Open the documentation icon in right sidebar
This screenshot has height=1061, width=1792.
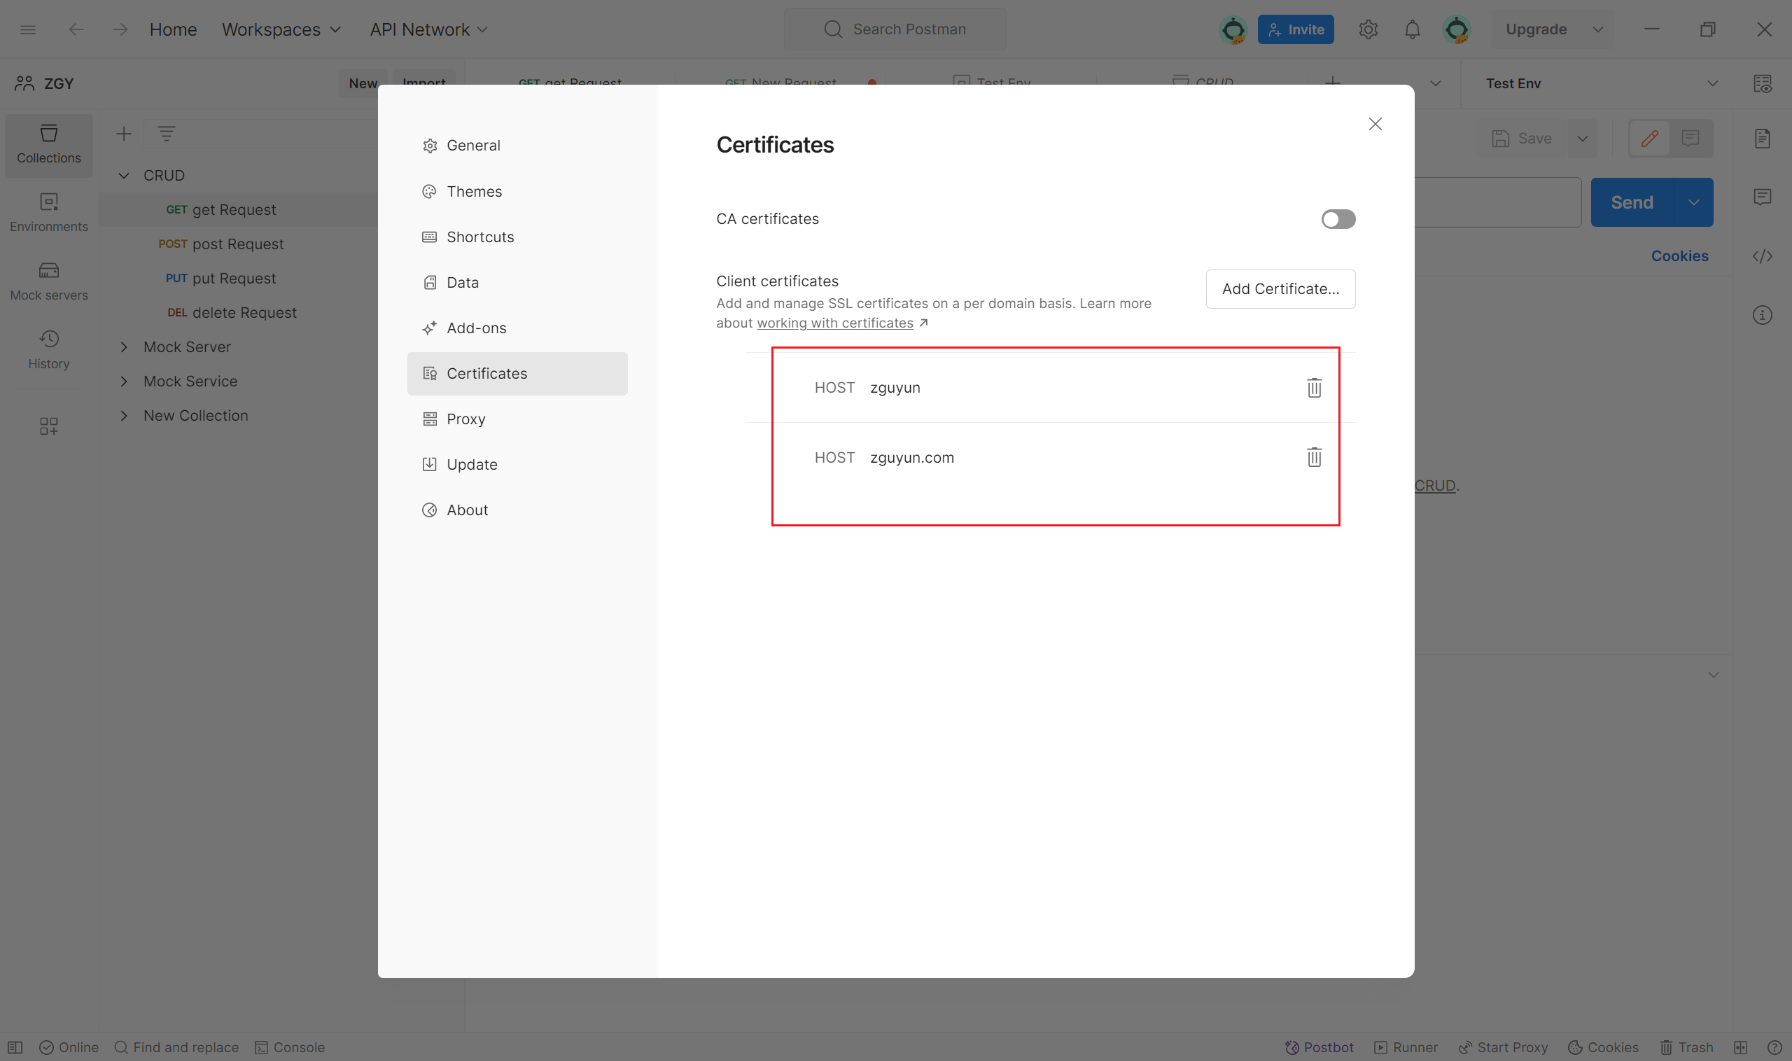tap(1762, 138)
